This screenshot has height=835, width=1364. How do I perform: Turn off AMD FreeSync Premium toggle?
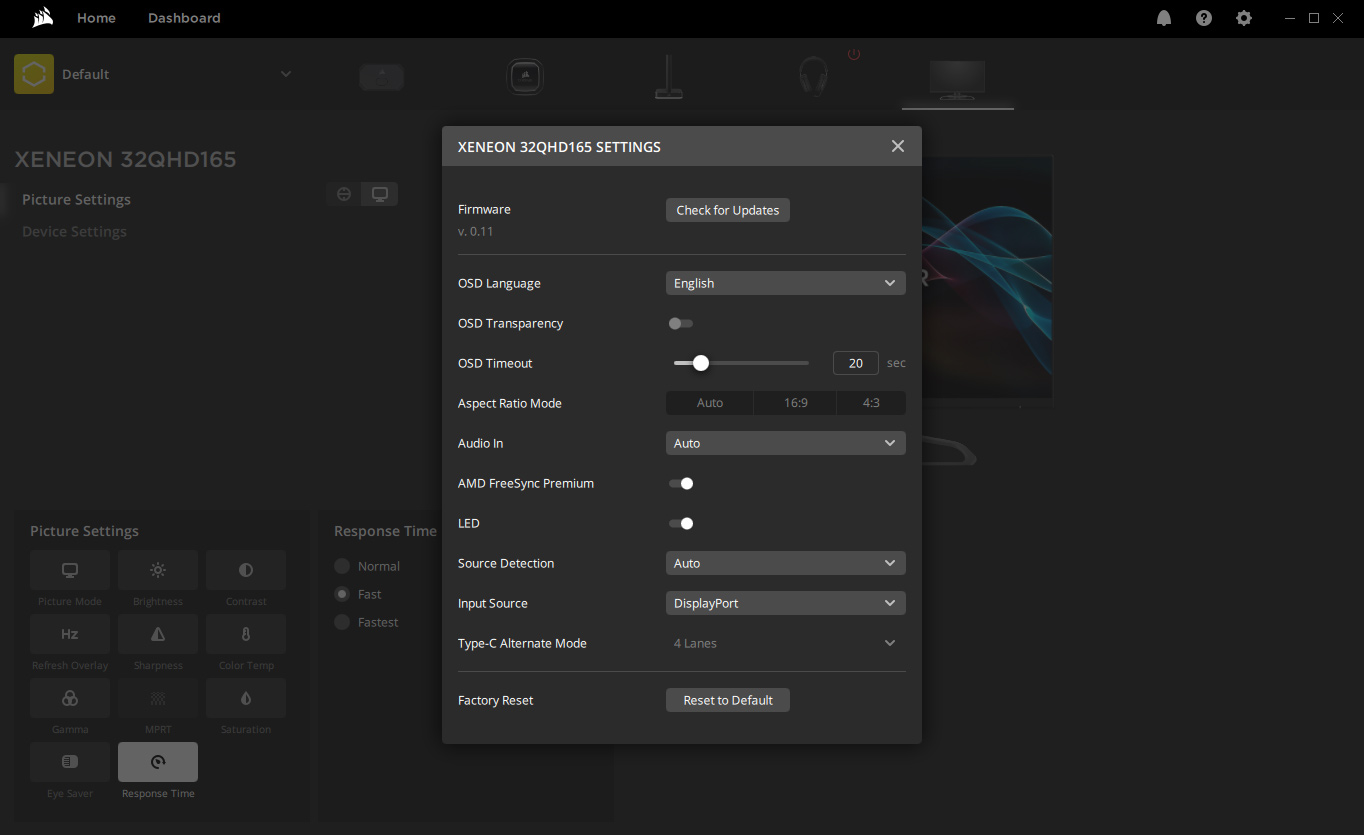pos(681,483)
